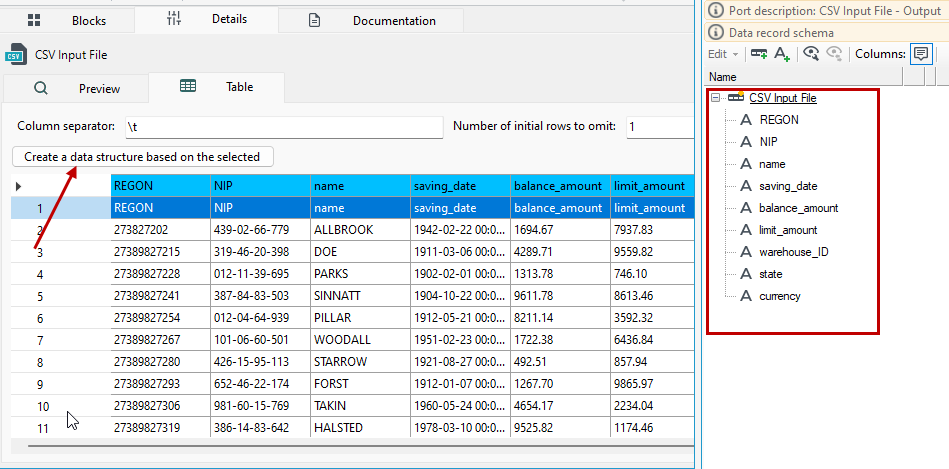Click the Name column header in schema panel

pos(804,77)
